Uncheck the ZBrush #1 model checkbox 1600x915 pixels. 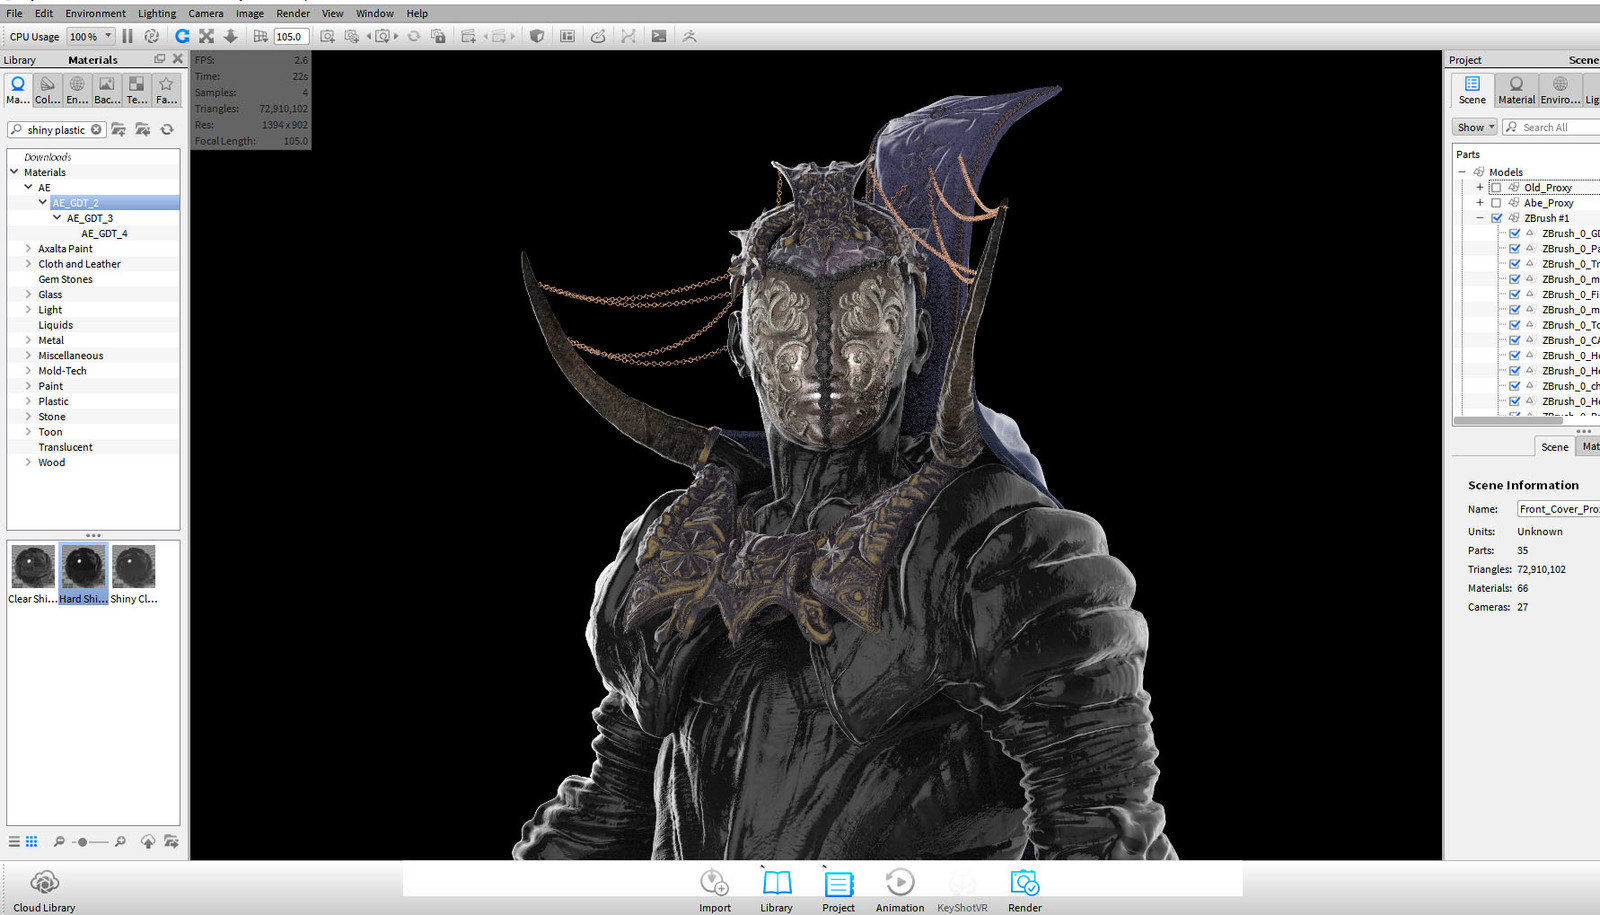[1496, 218]
